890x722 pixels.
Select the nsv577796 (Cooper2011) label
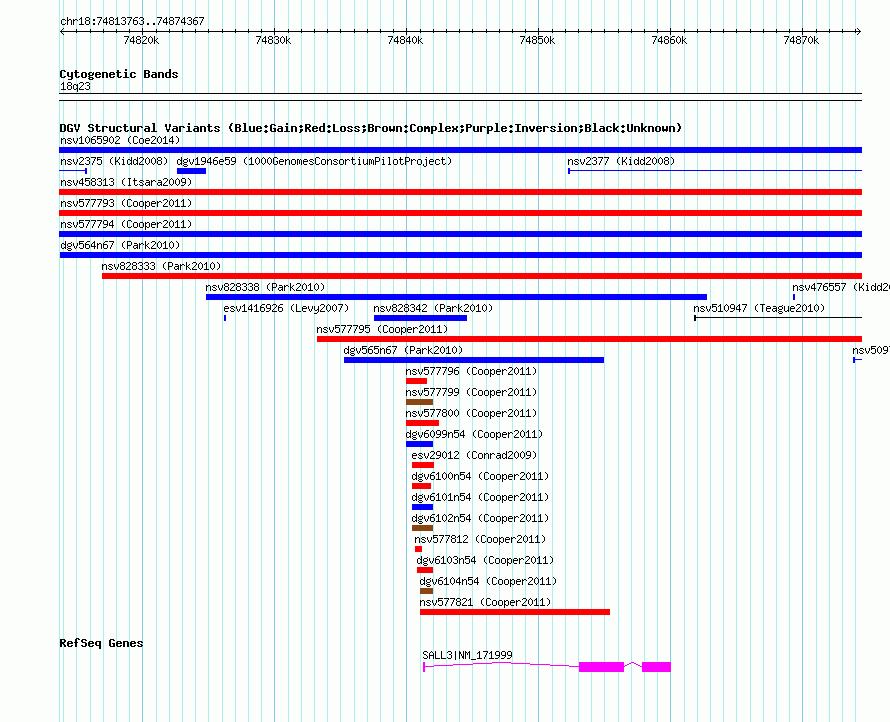click(471, 371)
